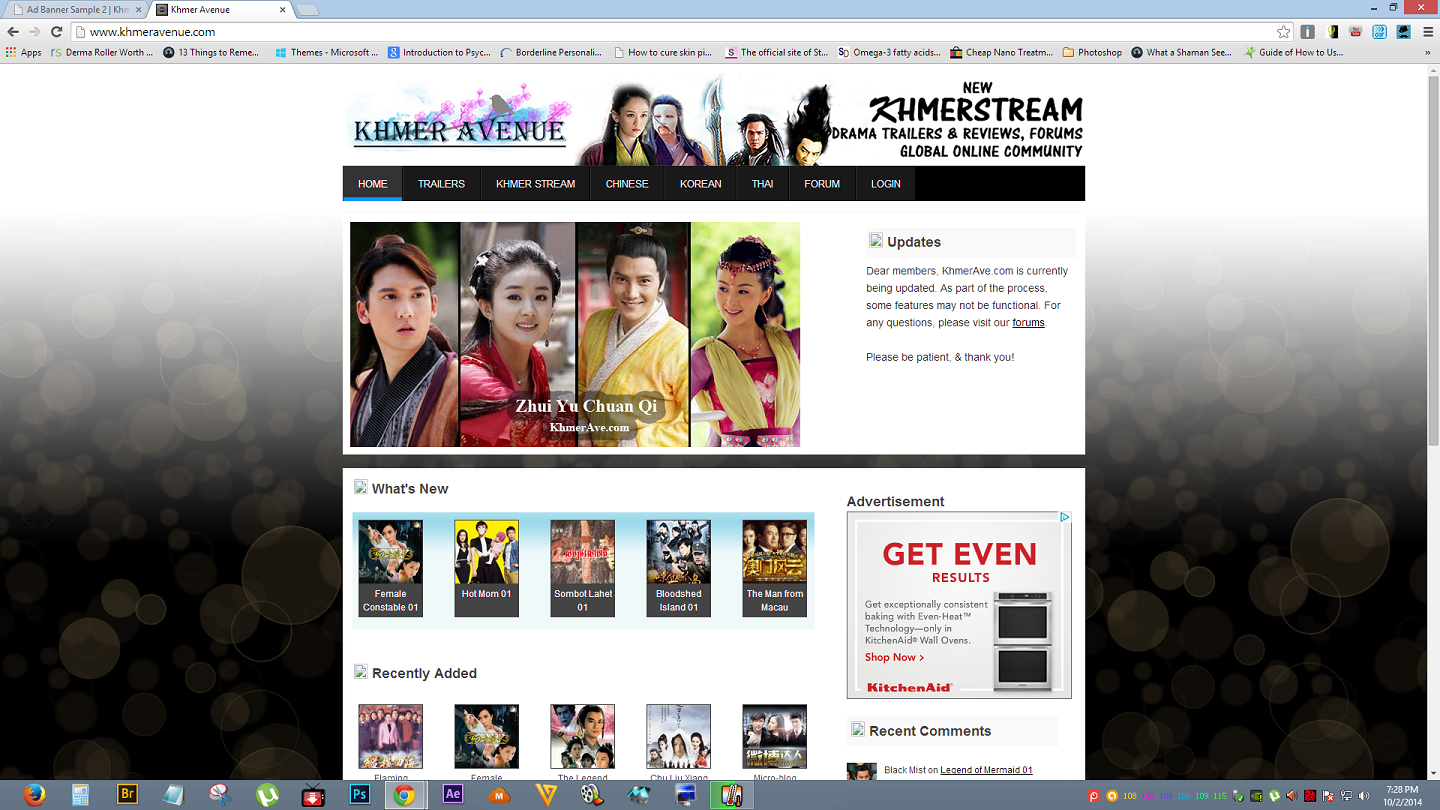Expand the hidden bookmarks overflow chevron
Viewport: 1440px width, 810px height.
click(1429, 52)
